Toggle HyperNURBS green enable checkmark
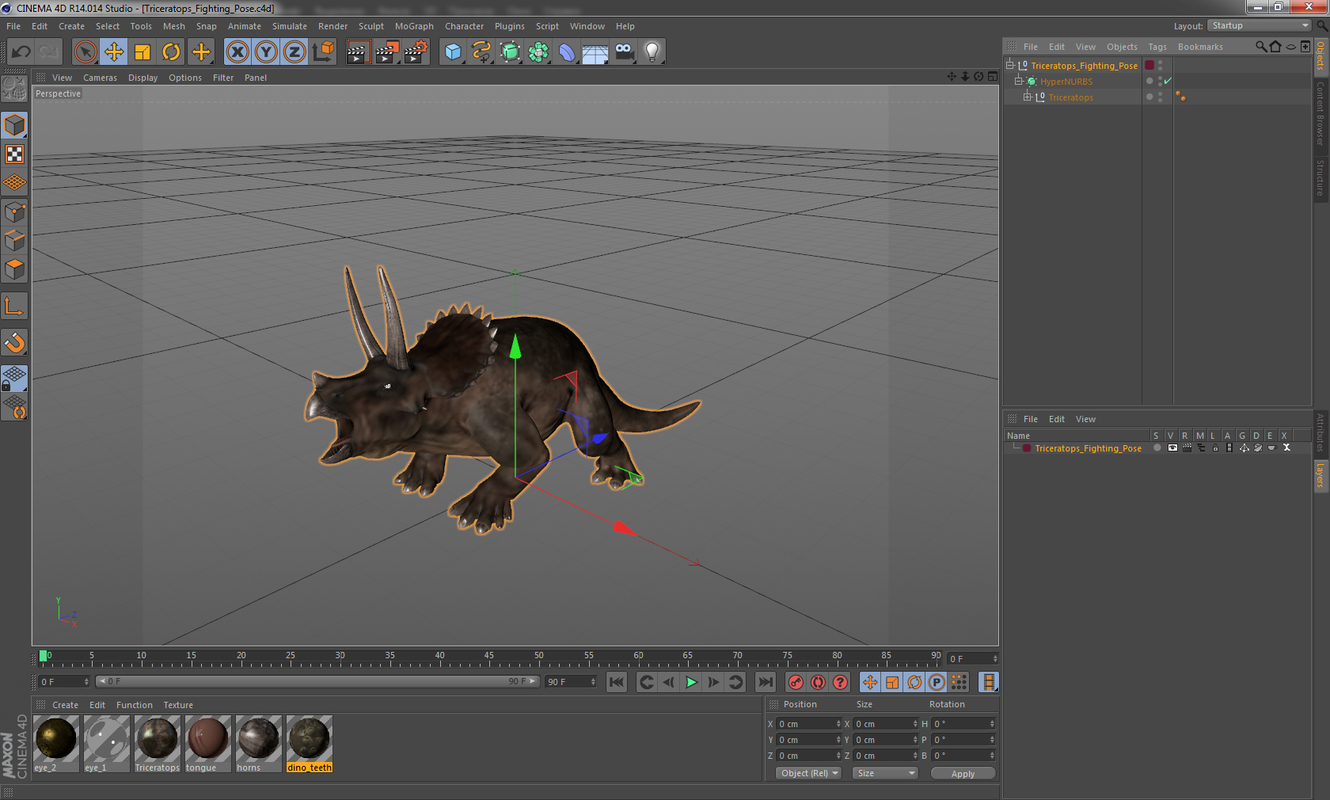 (1168, 81)
